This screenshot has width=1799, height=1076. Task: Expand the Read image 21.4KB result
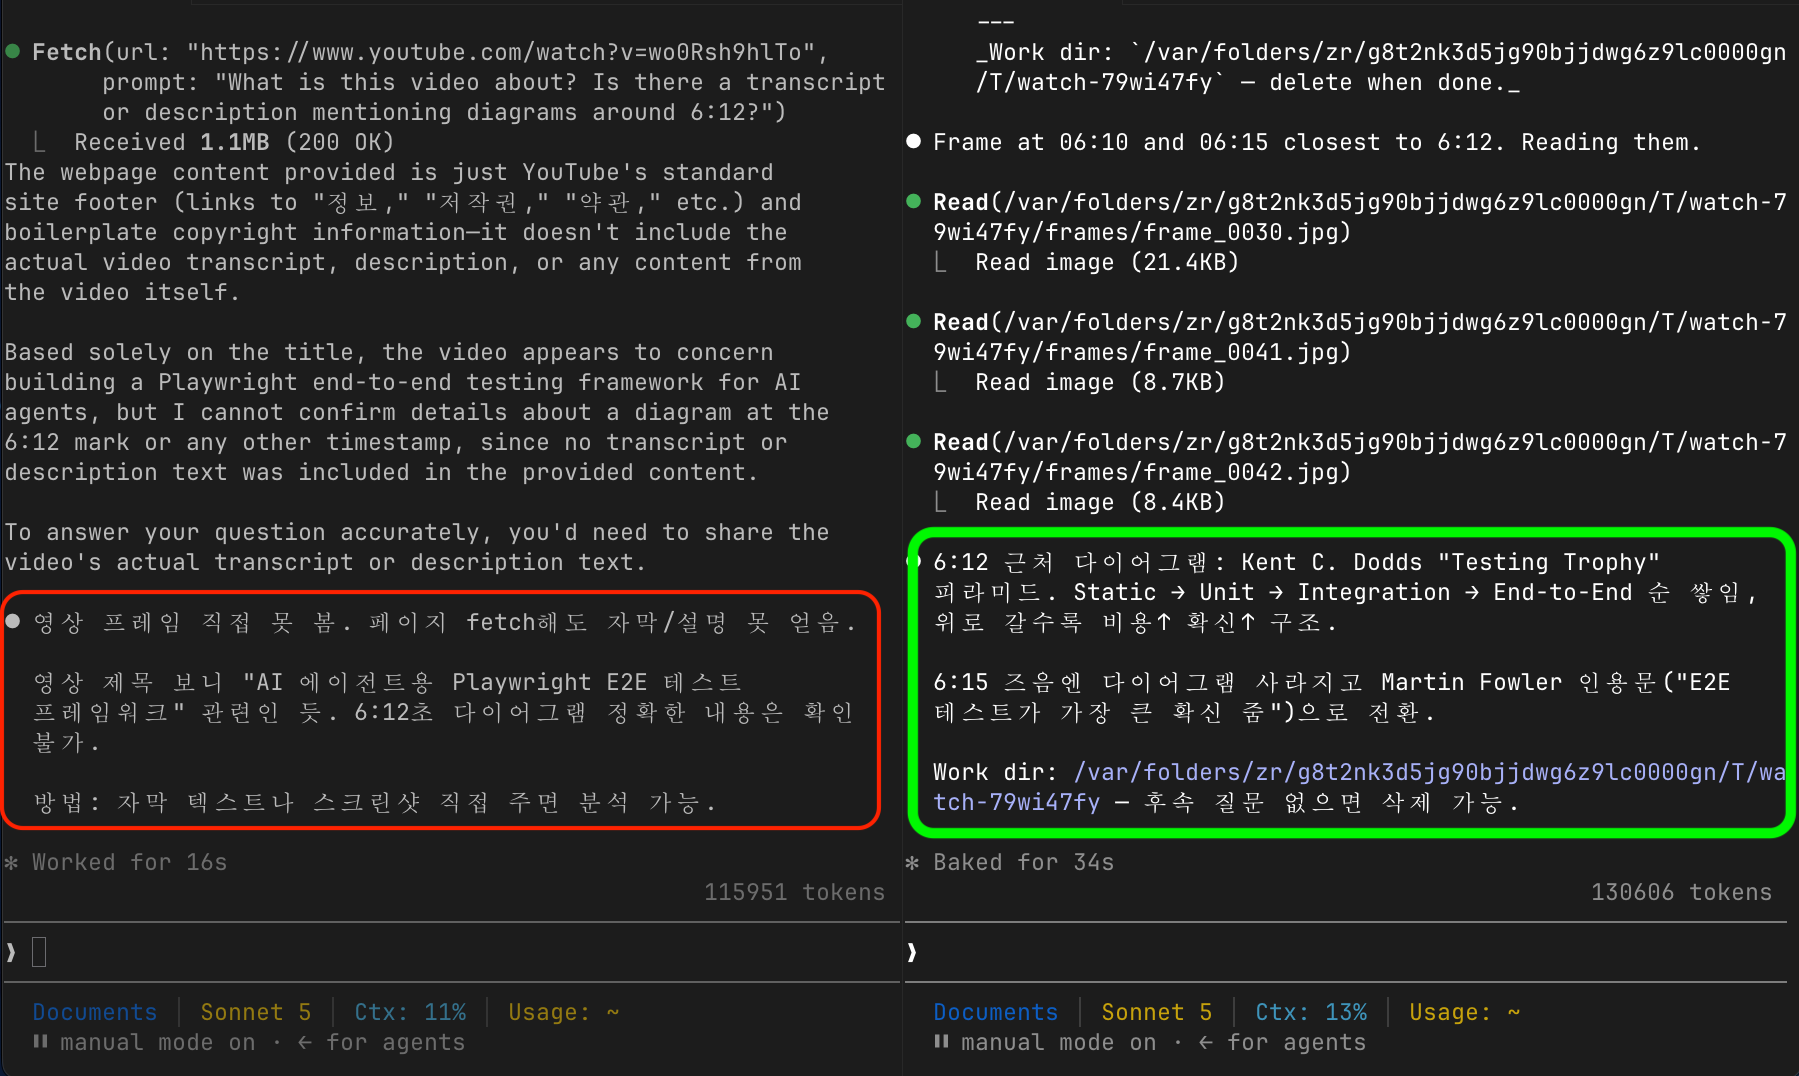(1107, 262)
